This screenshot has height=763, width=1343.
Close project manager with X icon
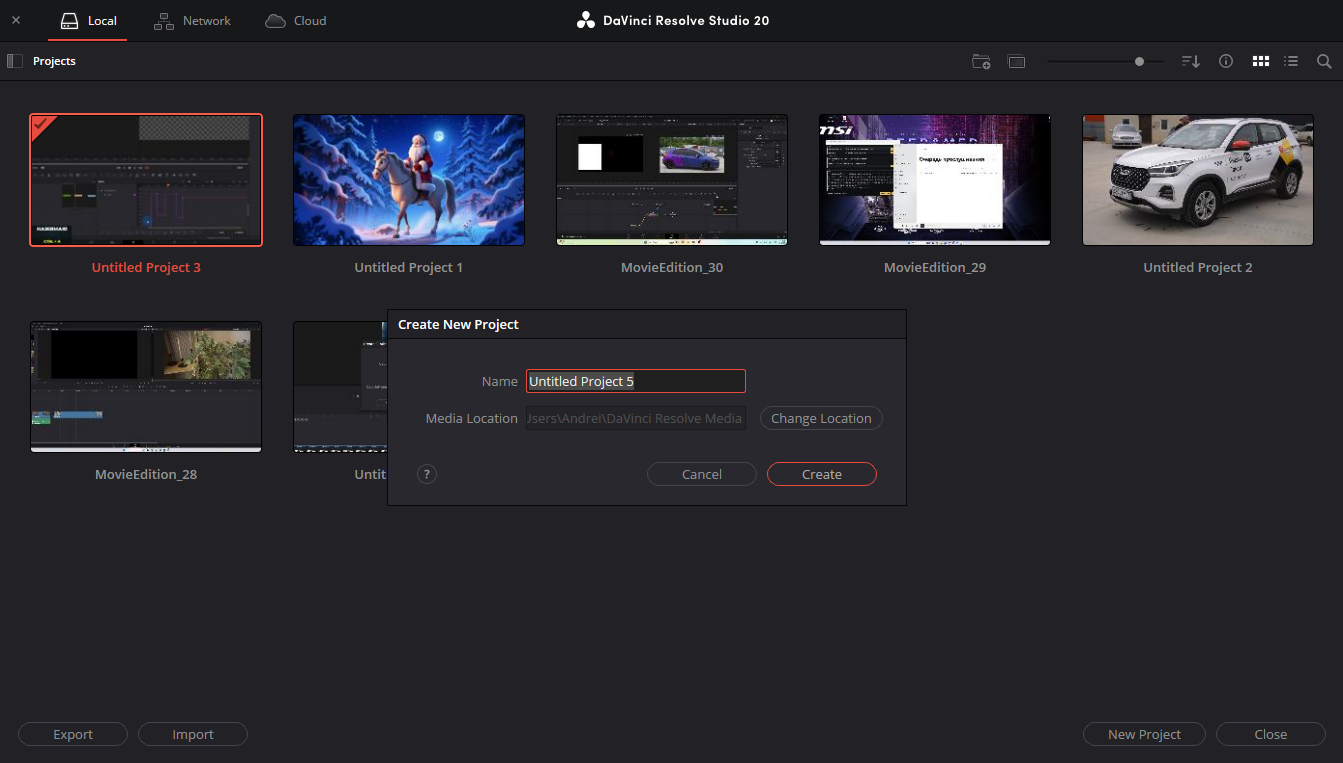click(16, 20)
